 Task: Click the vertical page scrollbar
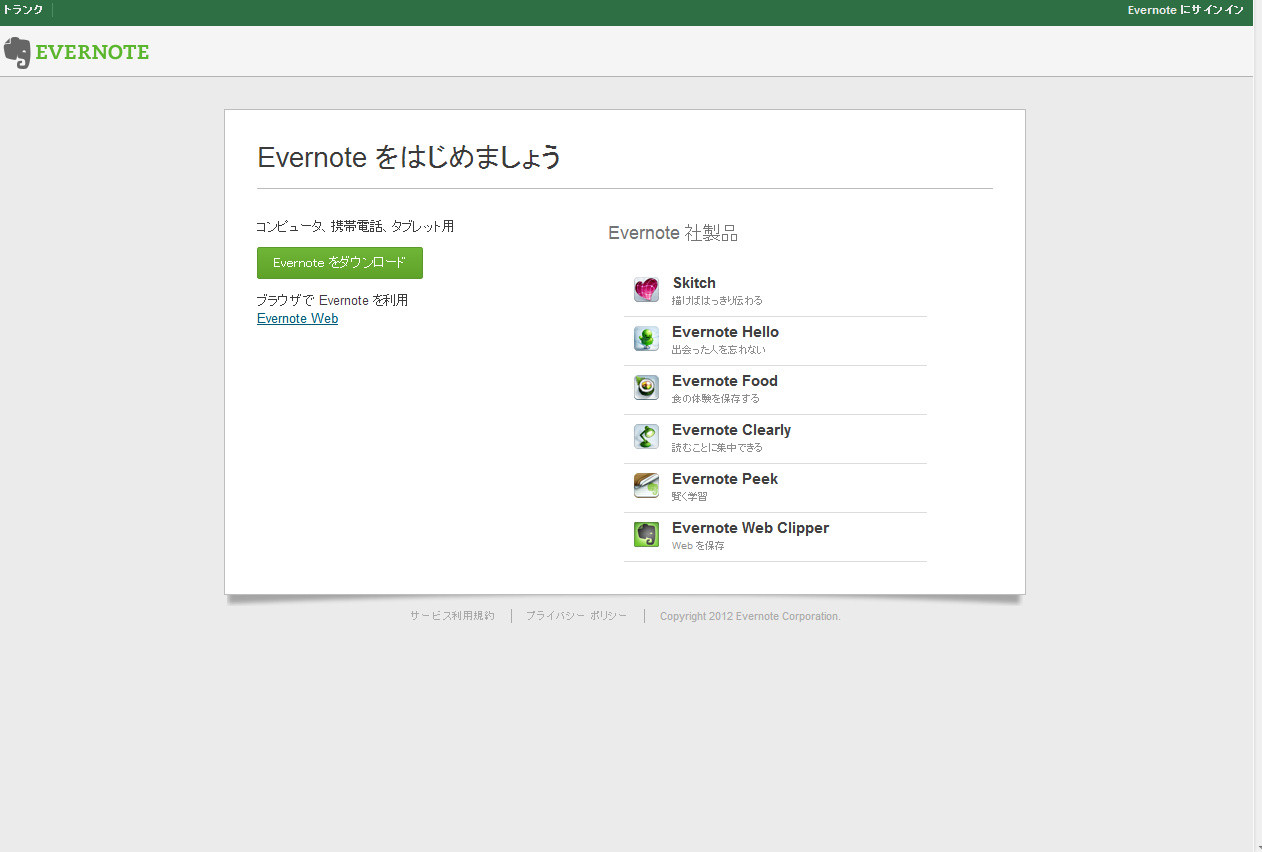pos(1257,426)
